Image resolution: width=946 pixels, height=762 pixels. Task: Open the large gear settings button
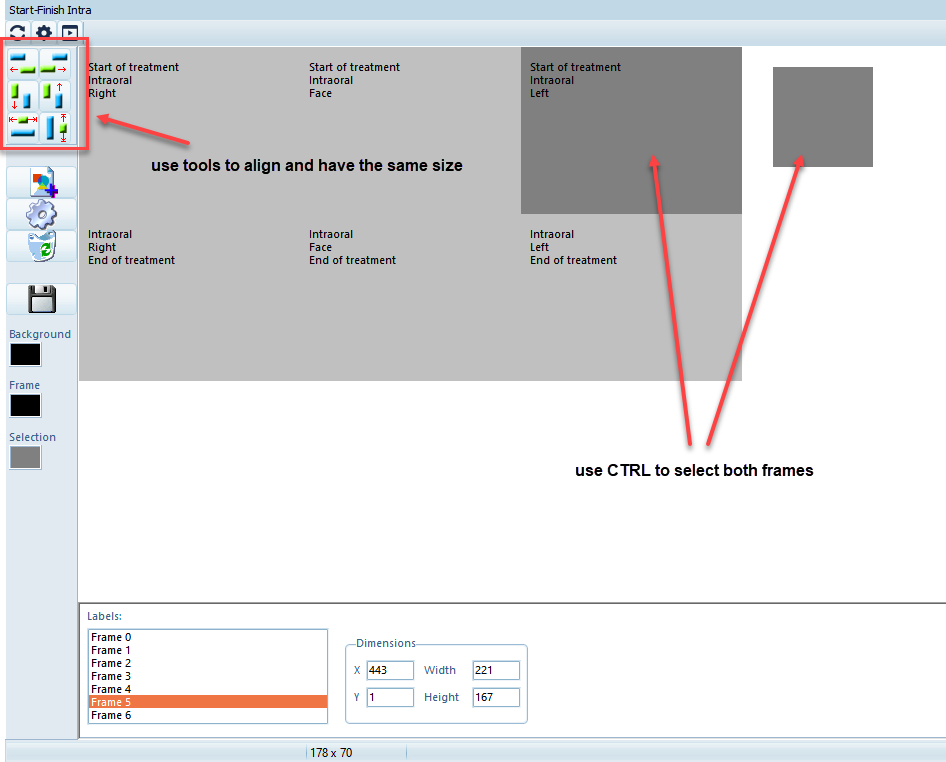pos(41,214)
